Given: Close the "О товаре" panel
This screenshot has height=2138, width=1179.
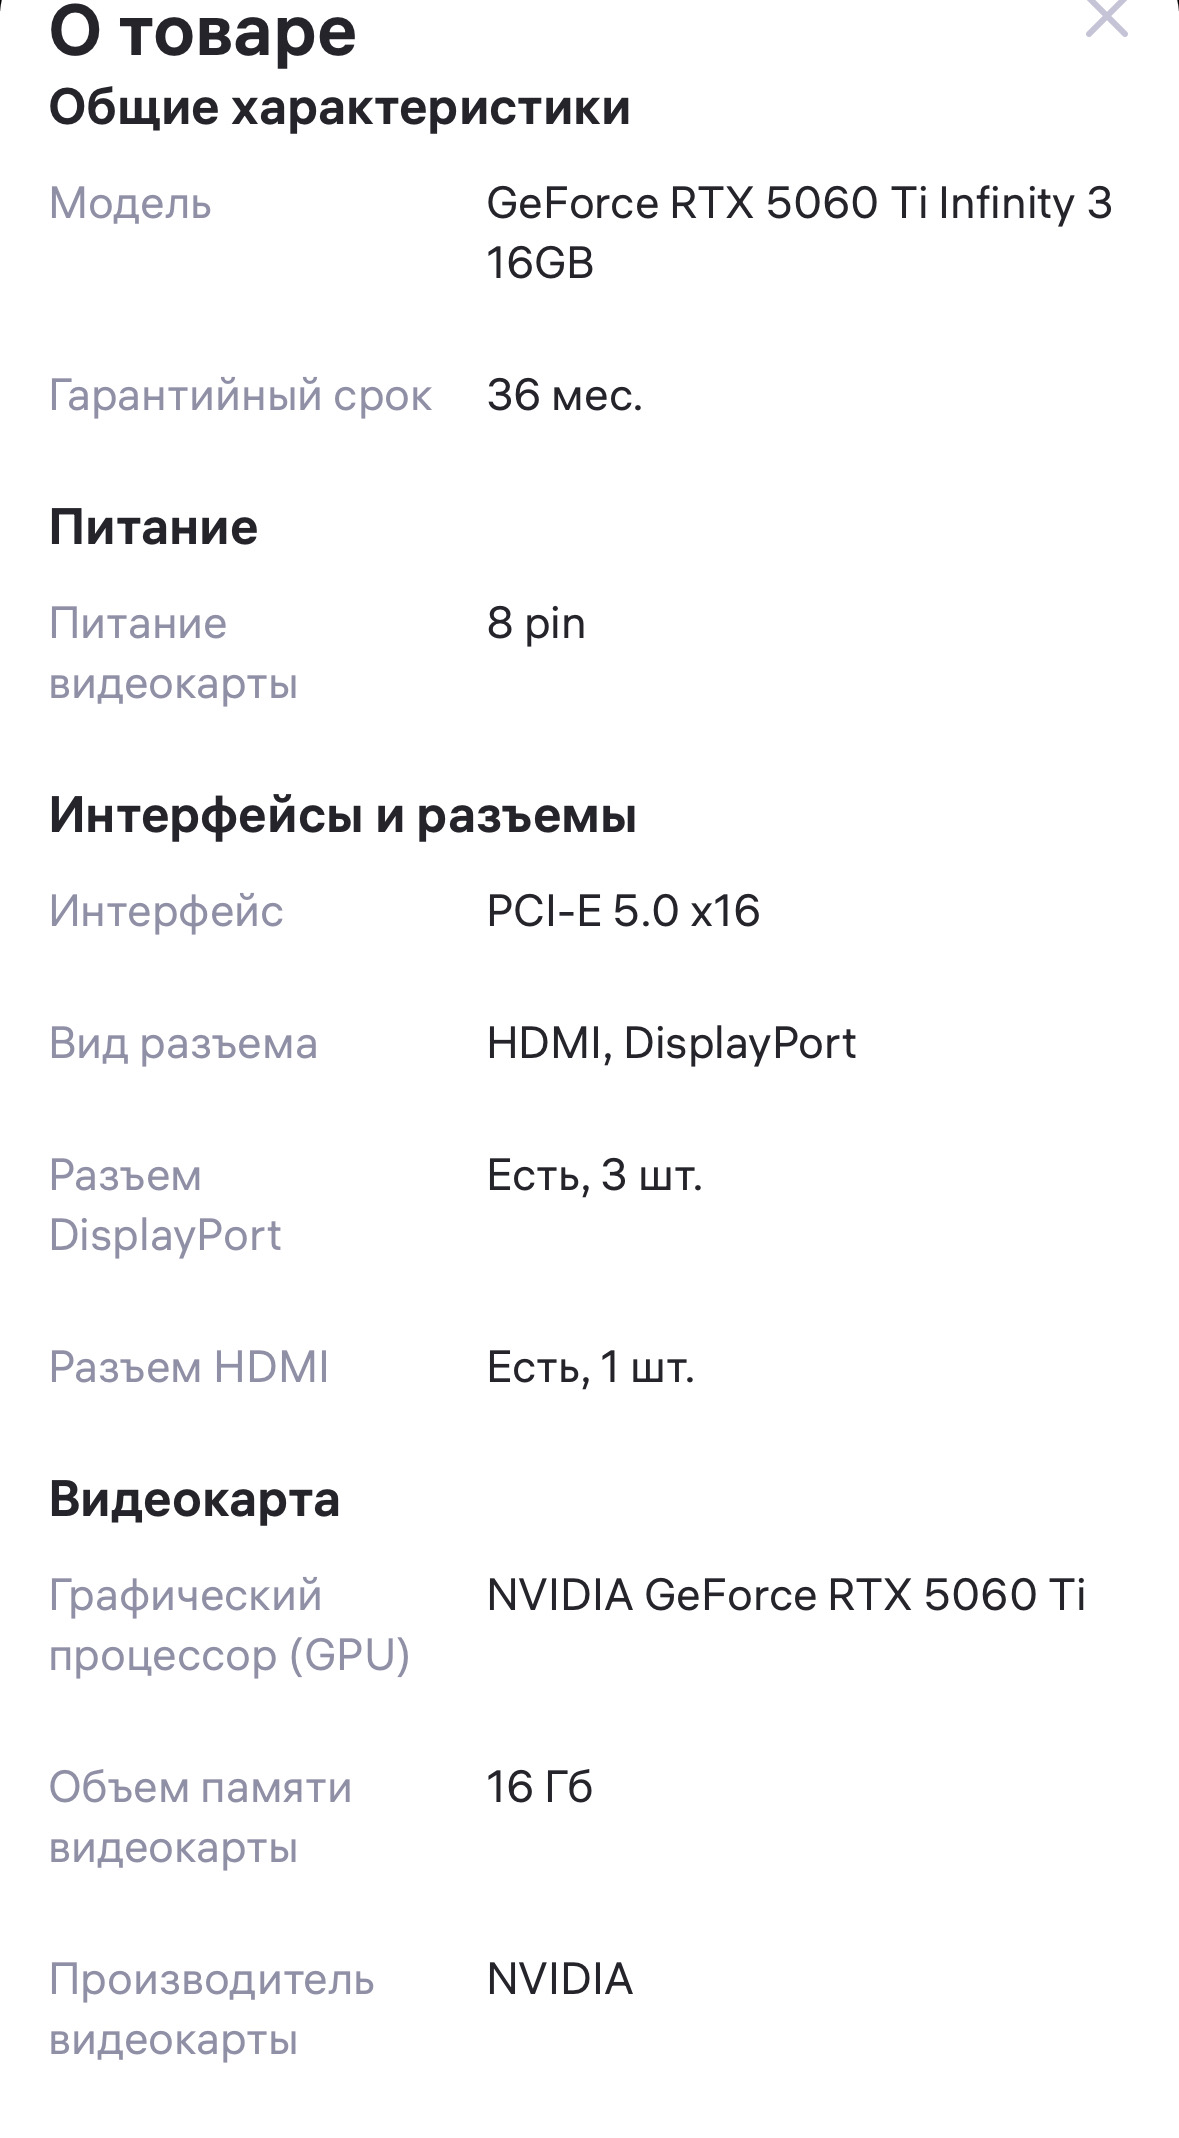Looking at the screenshot, I should click(1106, 18).
